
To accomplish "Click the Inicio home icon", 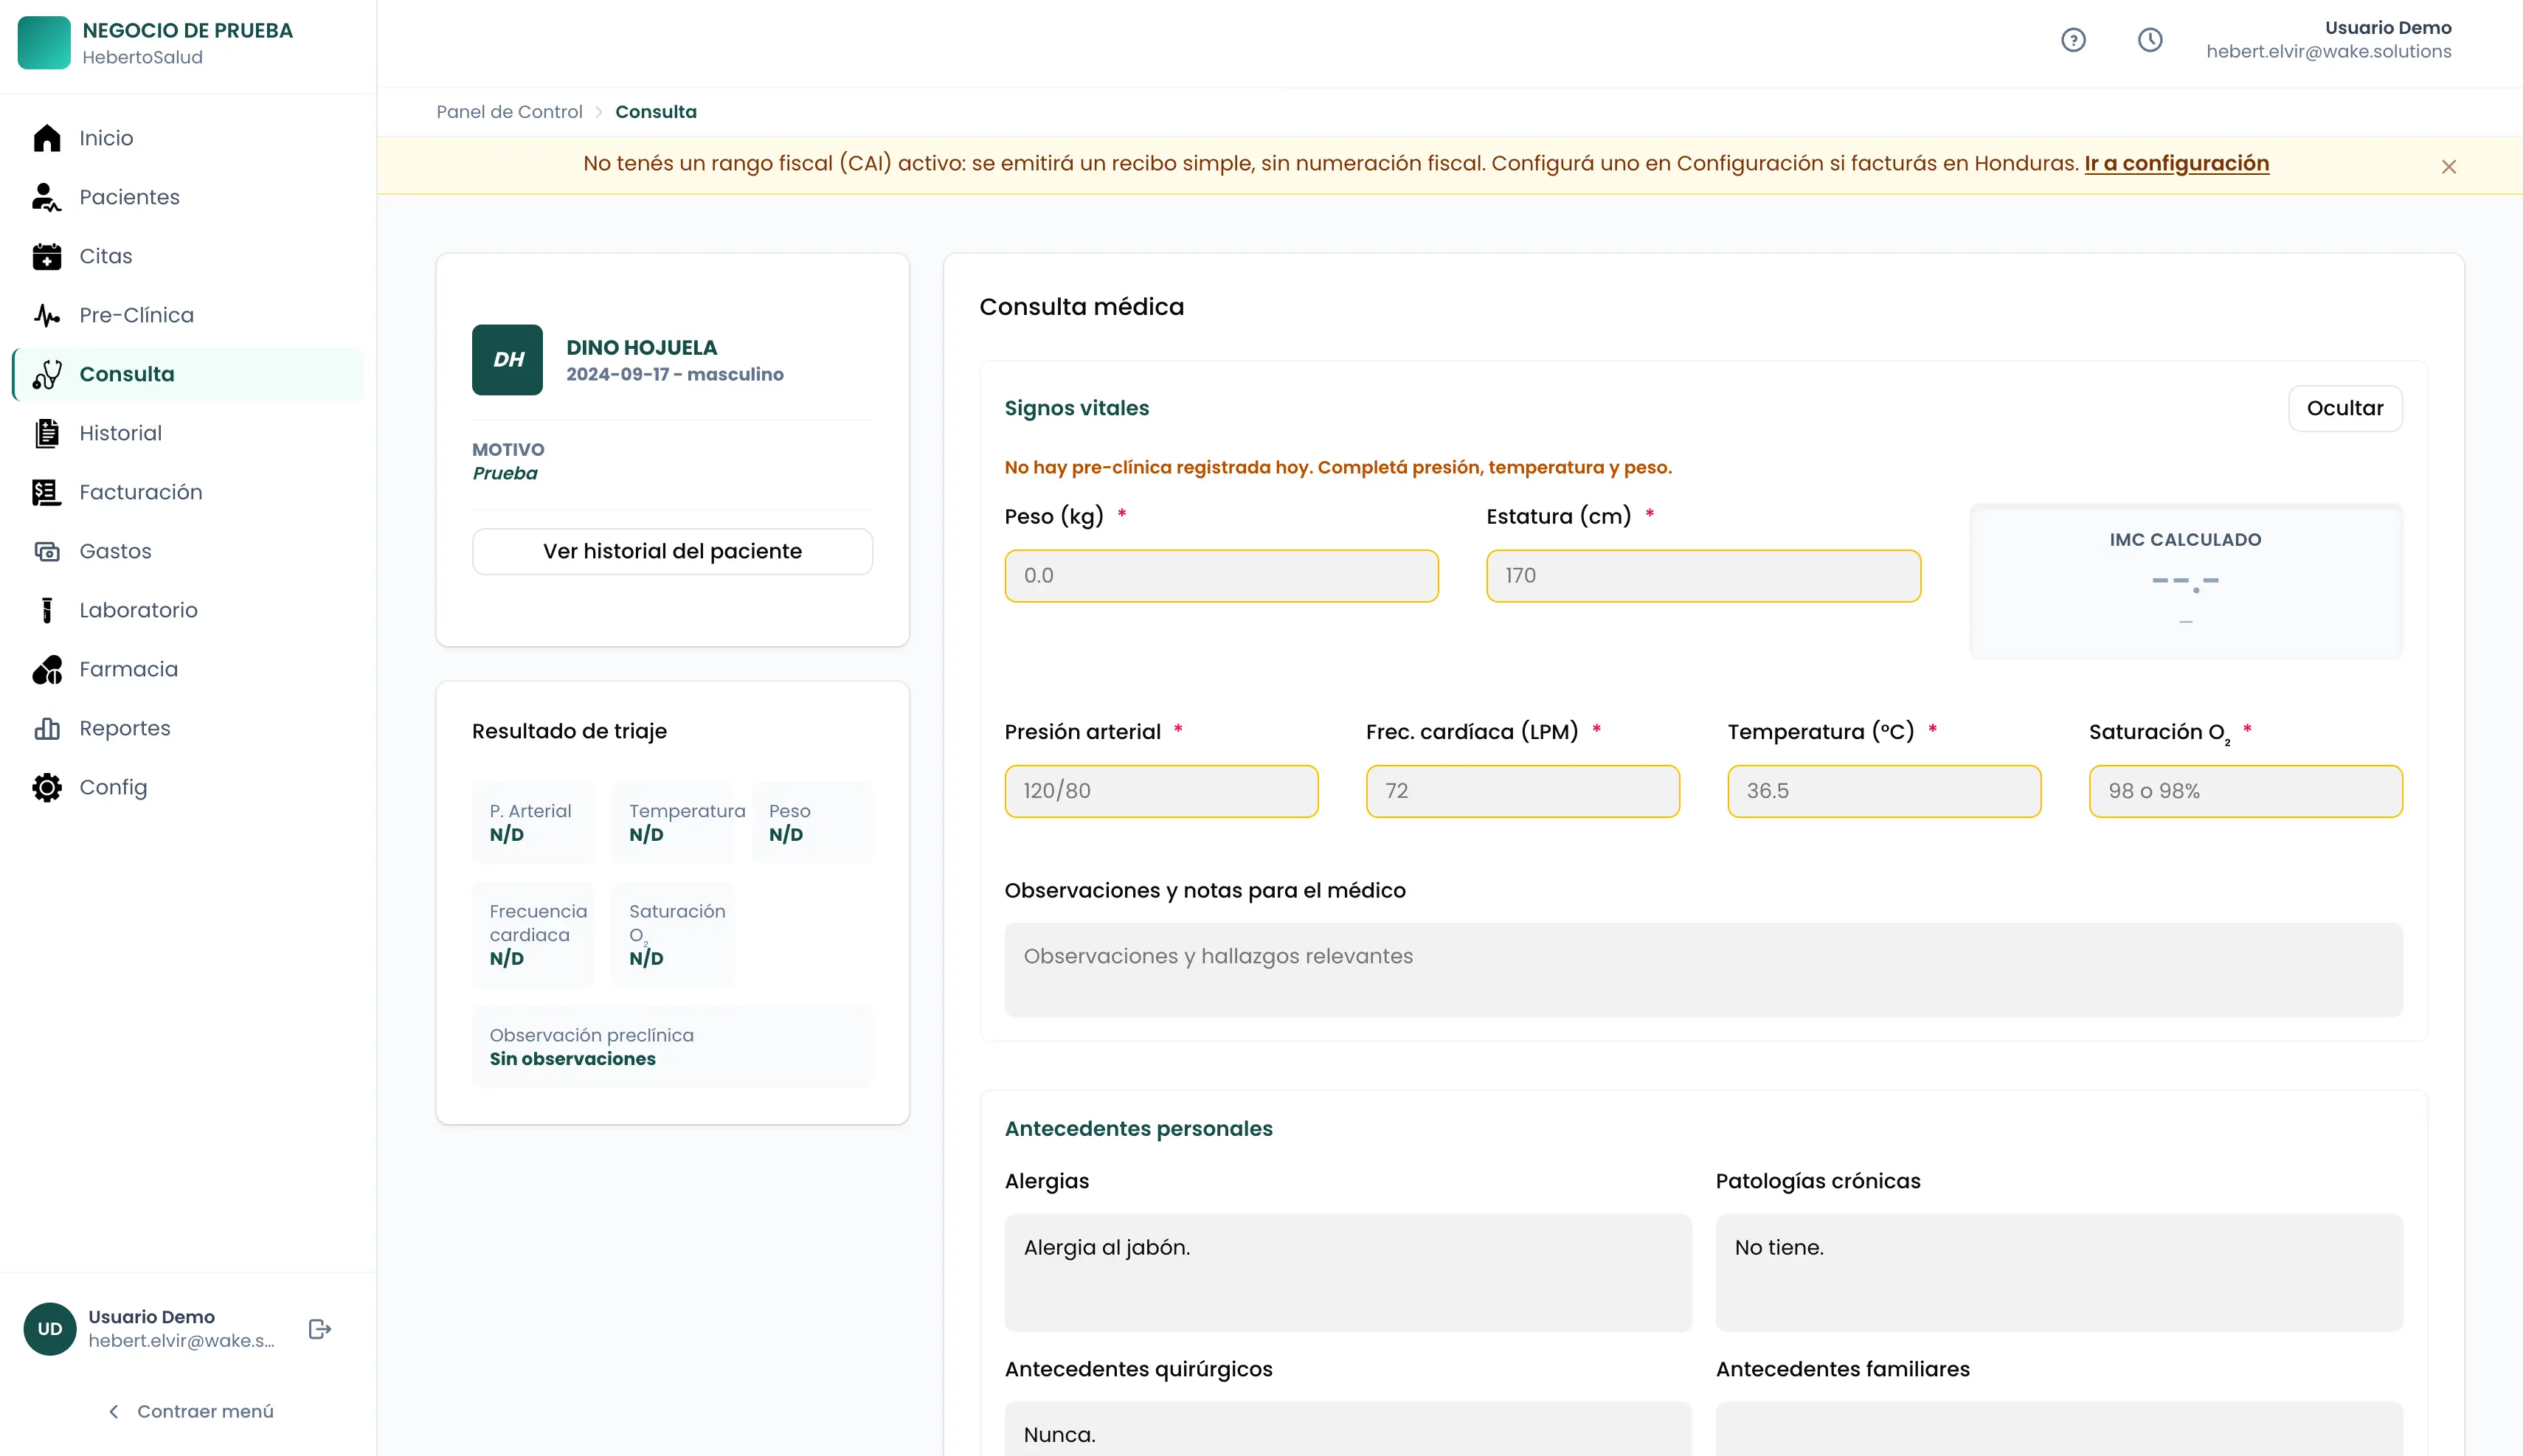I will (x=47, y=138).
